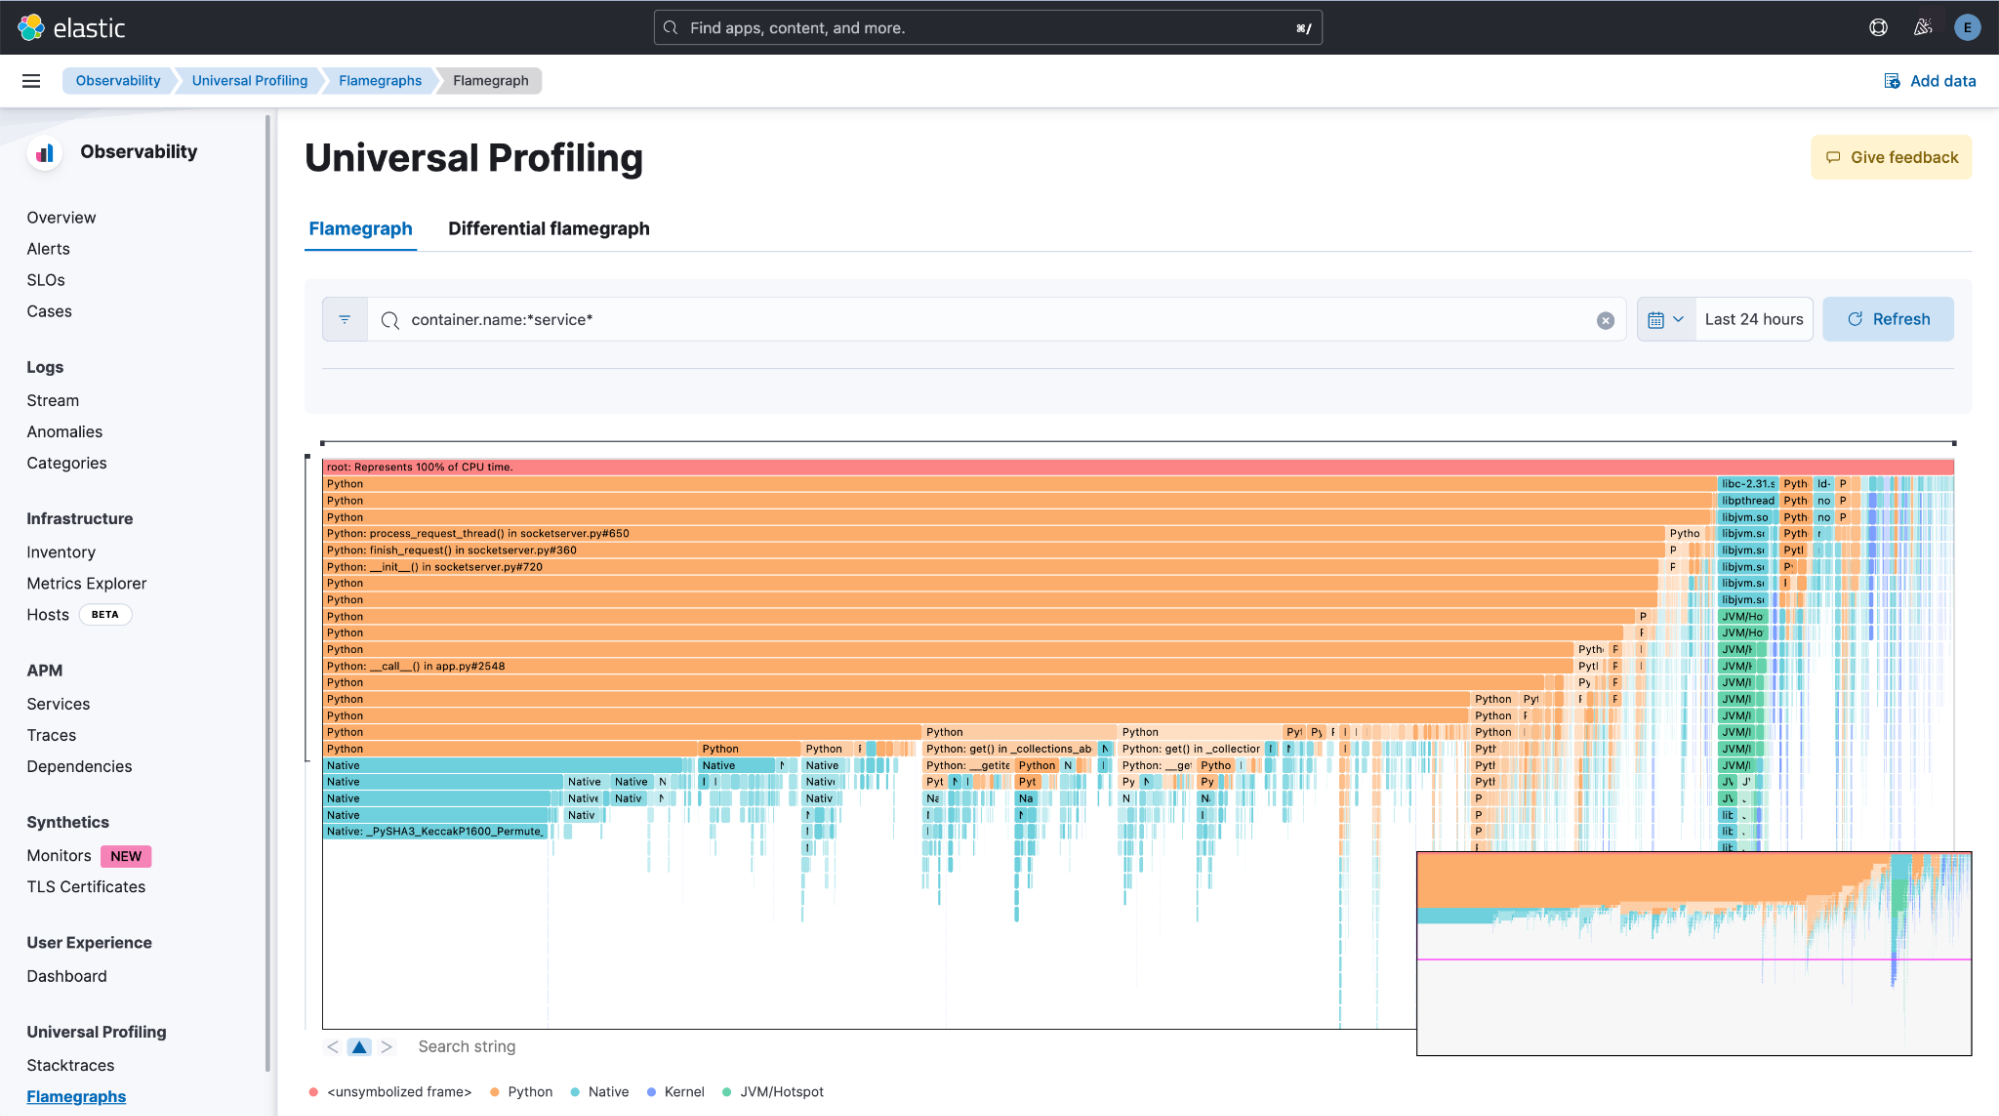Screen dimensions: 1999x1116
Task: Click the Universal Profiling filter icon
Action: [345, 318]
